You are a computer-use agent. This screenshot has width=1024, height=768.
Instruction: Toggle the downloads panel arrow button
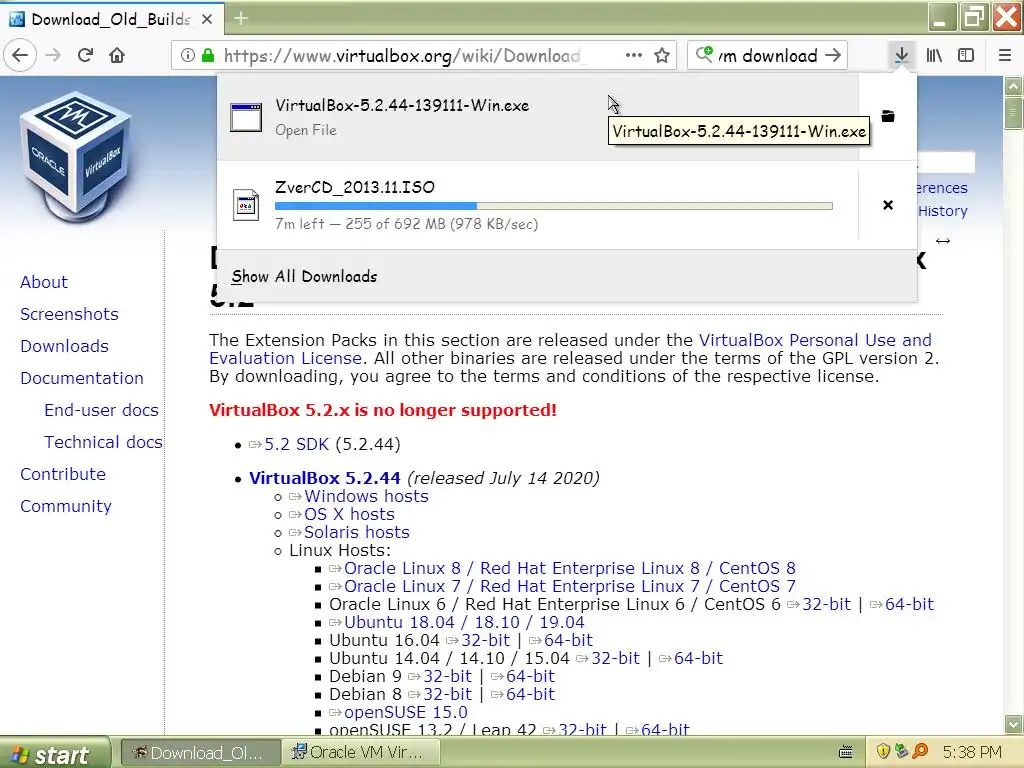(901, 56)
